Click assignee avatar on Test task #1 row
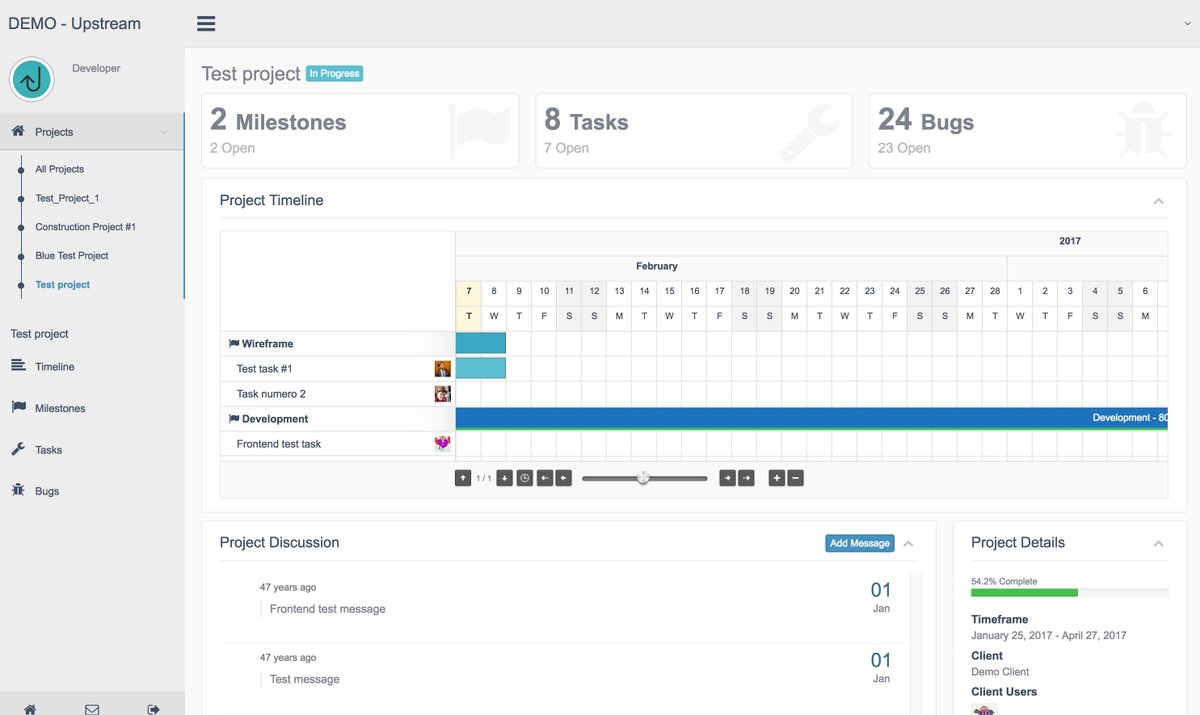Viewport: 1200px width, 715px height. [x=442, y=368]
